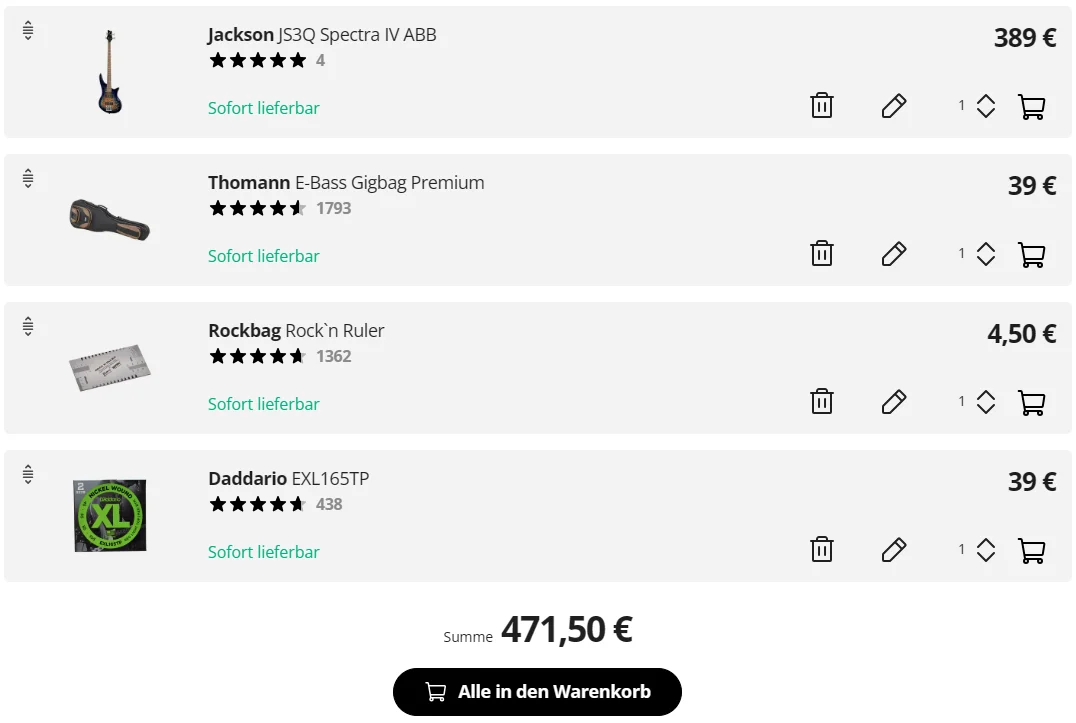Add Jackson JS3Q Spectra to cart
1076x723 pixels.
click(x=1031, y=106)
